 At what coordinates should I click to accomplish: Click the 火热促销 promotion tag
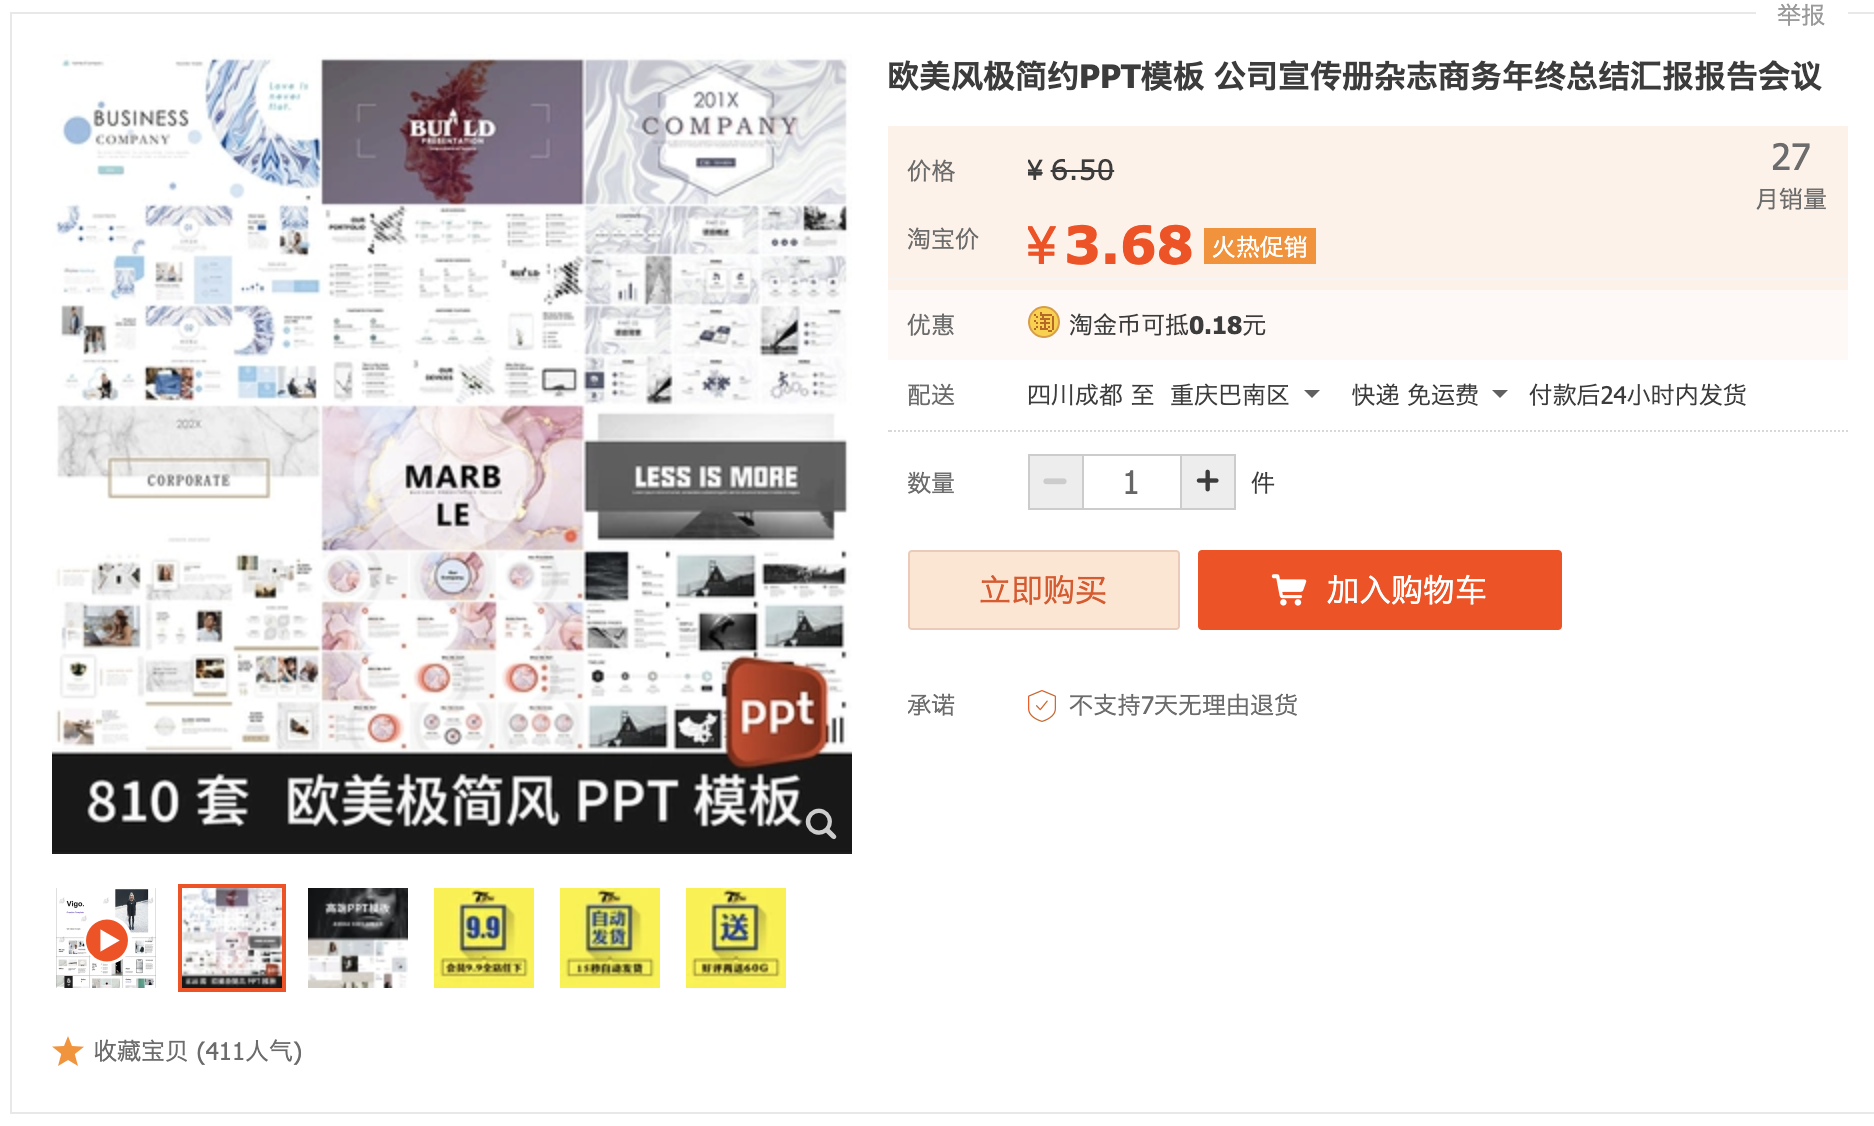pos(1259,246)
